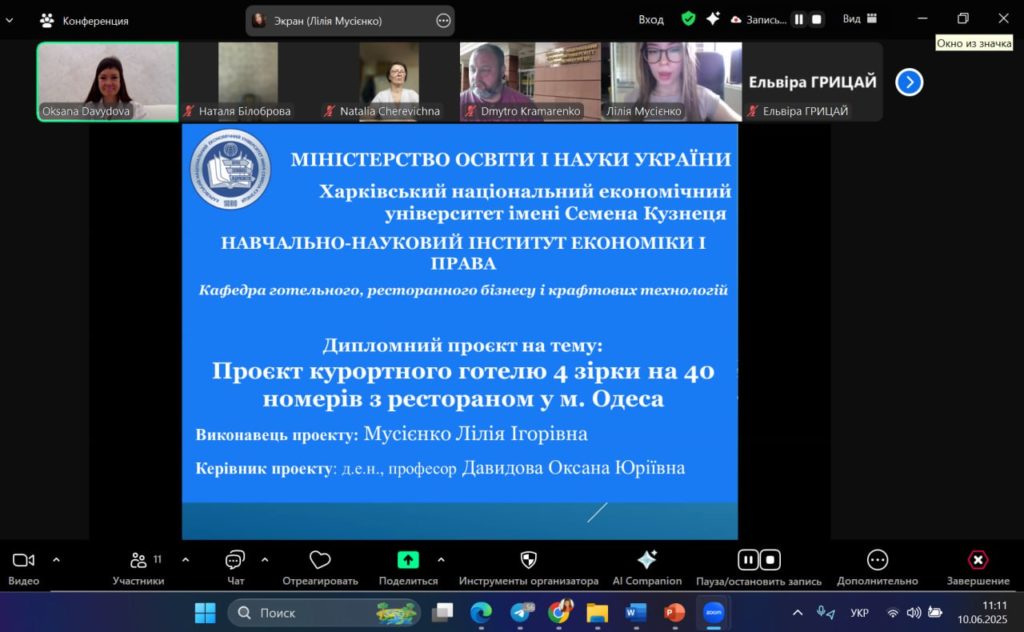
Task: Open PowerPoint from the Windows taskbar
Action: [x=674, y=612]
